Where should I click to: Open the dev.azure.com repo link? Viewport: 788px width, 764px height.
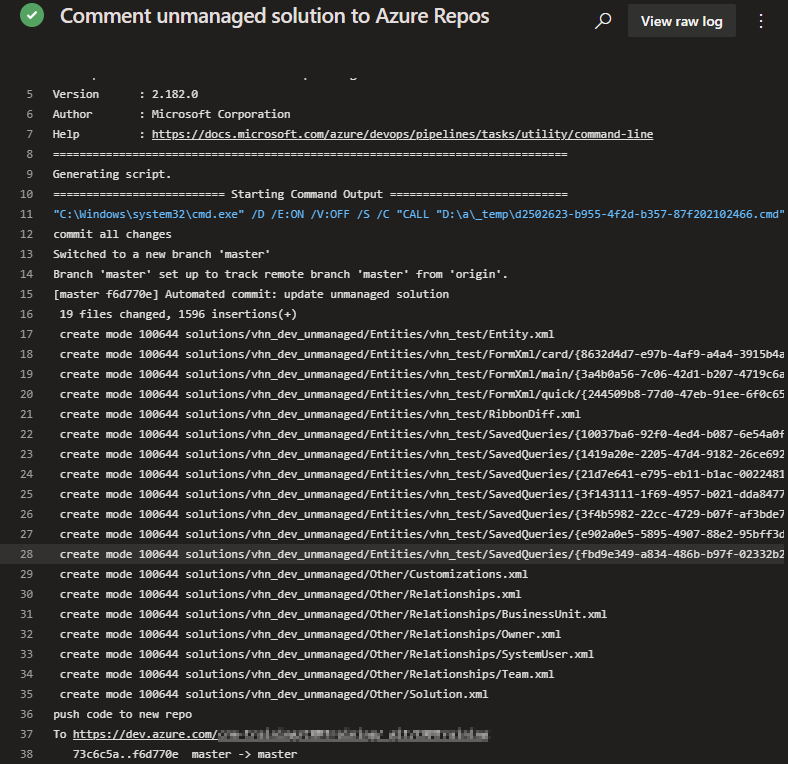coord(280,734)
